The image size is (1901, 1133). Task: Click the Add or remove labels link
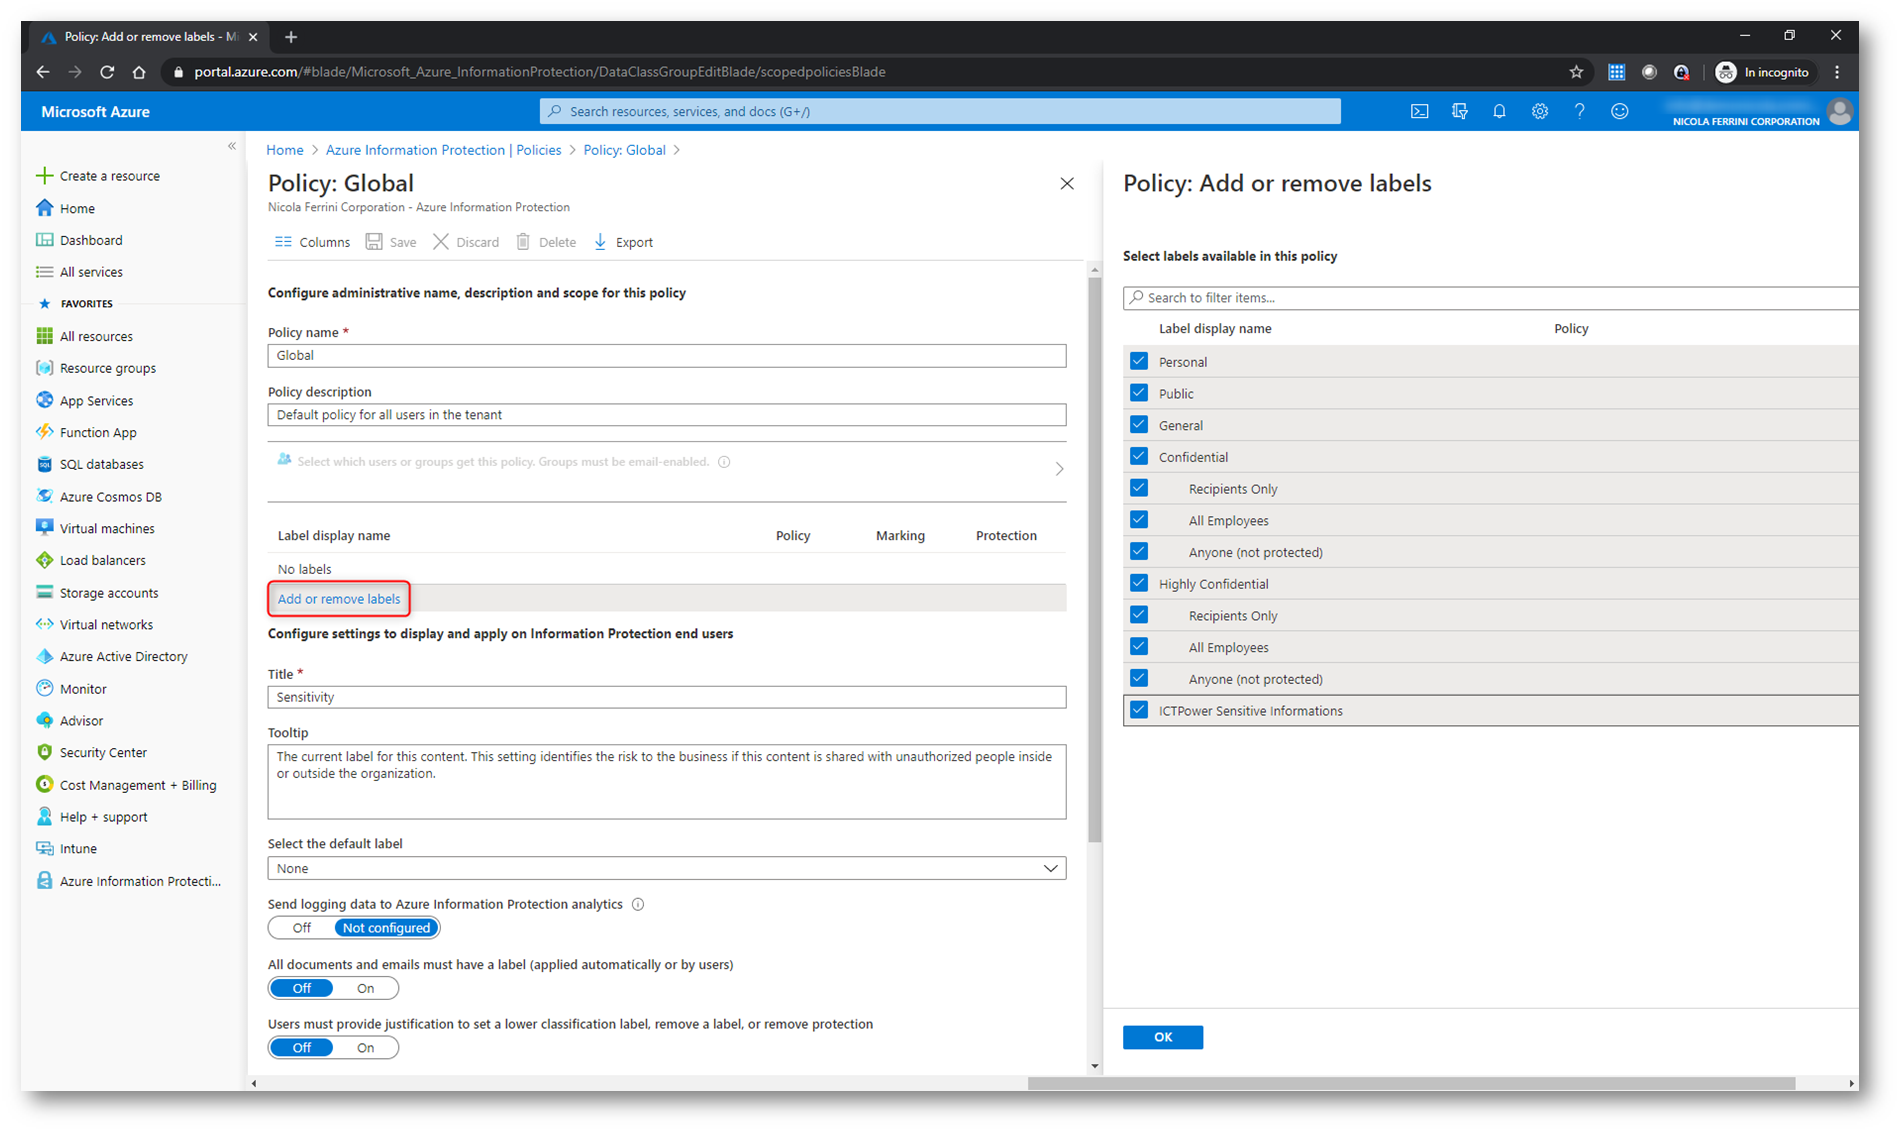339,599
